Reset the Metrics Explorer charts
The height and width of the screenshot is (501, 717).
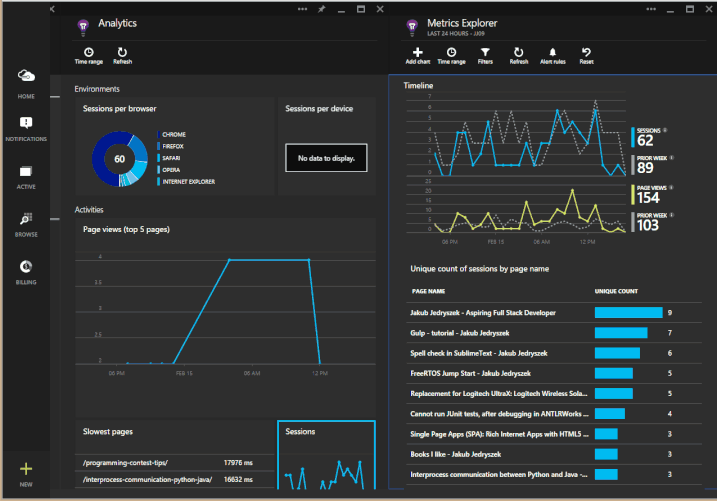coord(586,54)
